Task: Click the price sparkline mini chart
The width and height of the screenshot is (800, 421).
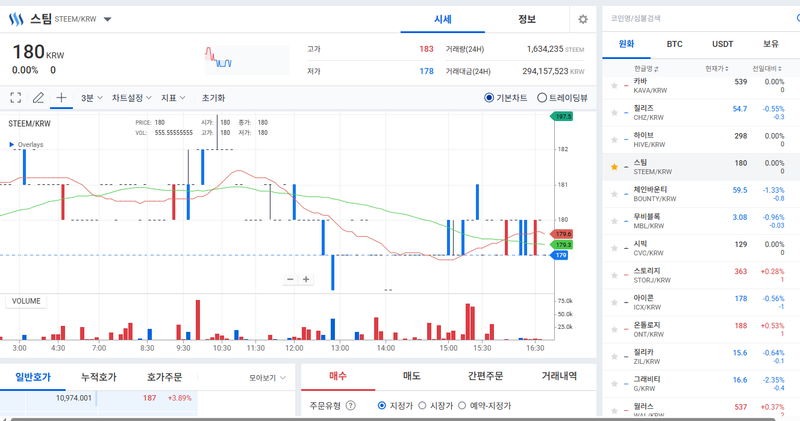Action: (246, 59)
